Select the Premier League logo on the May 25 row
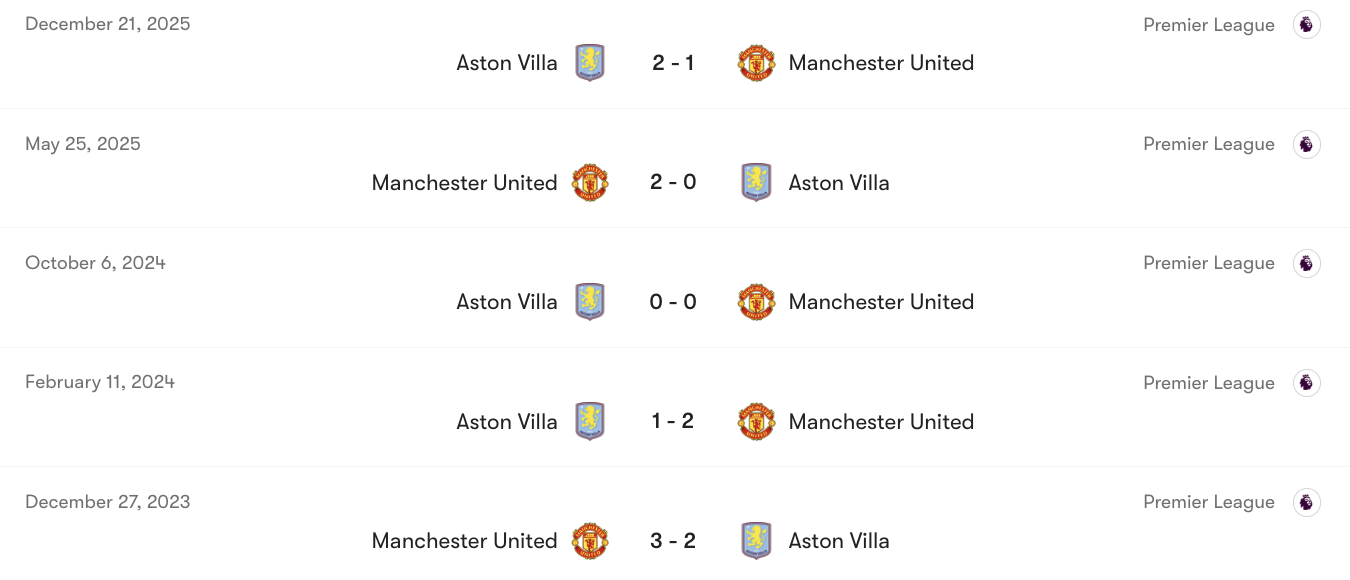1350x580 pixels. [1307, 144]
